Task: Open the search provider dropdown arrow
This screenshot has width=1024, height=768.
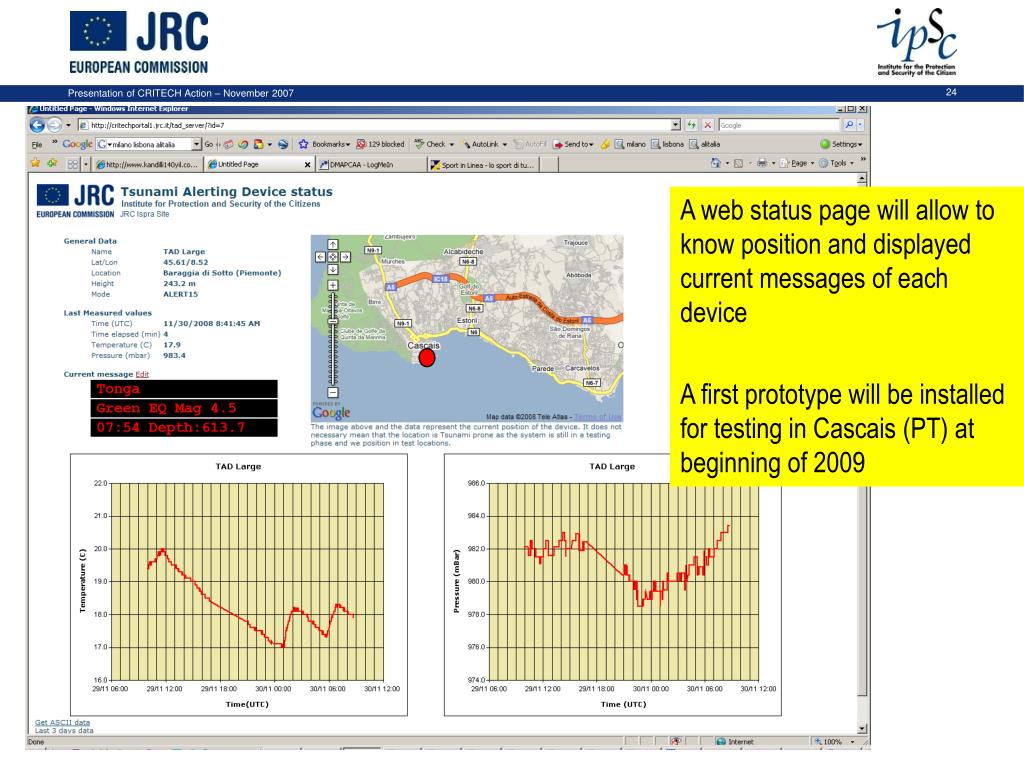Action: 860,125
